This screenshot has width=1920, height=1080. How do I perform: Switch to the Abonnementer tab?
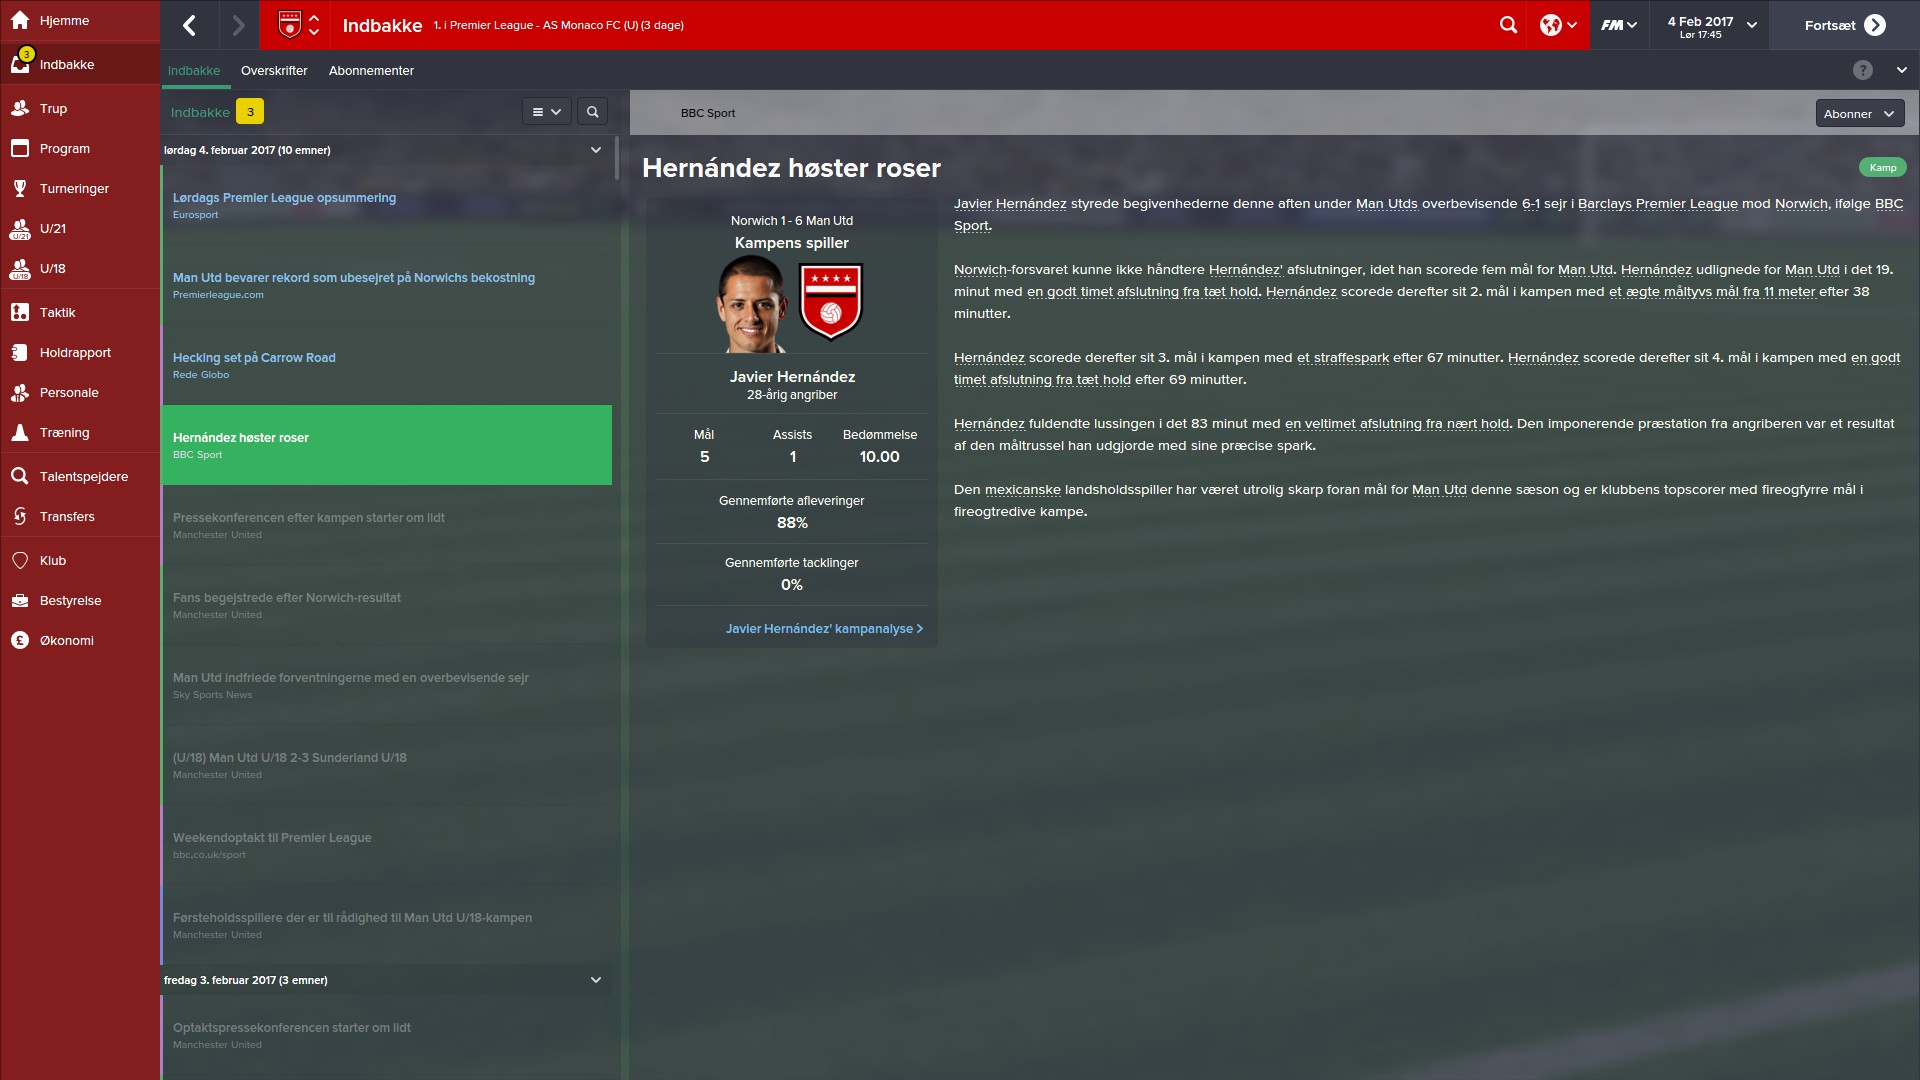click(371, 70)
